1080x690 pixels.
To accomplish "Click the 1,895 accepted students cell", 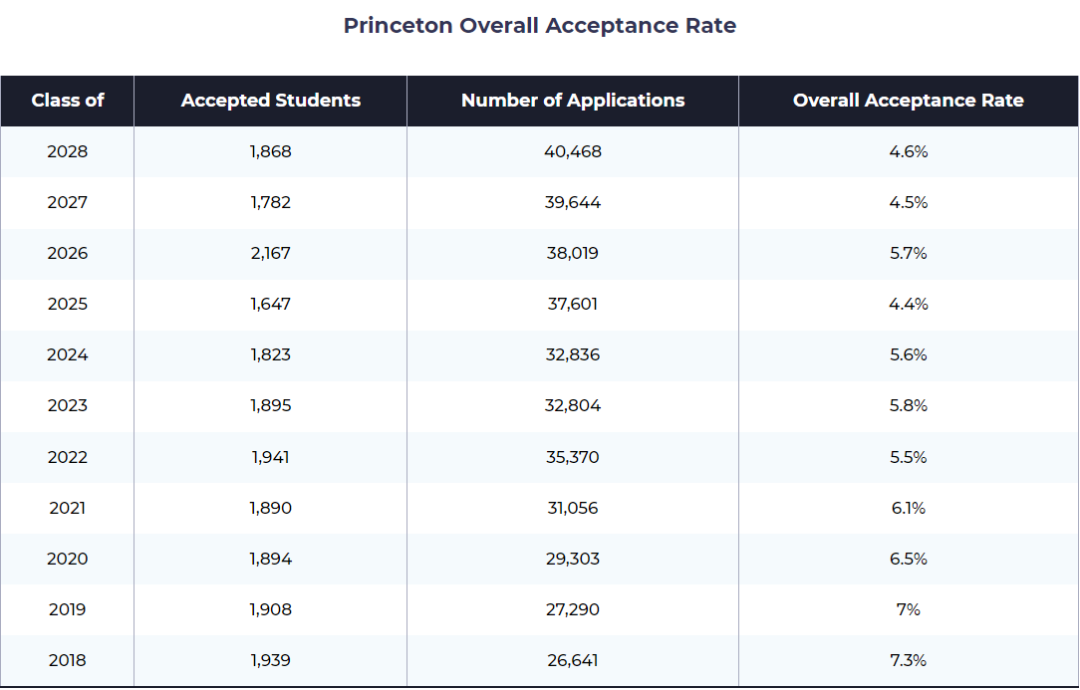I will point(271,406).
